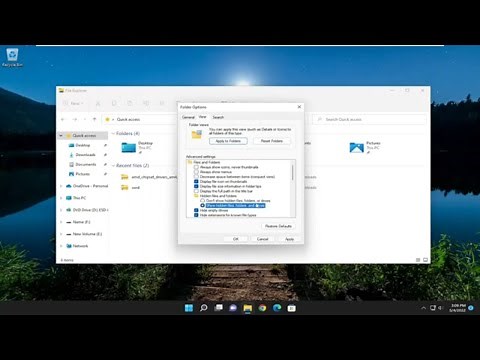The image size is (480, 360).
Task: Collapse the Folders (4) group
Action: tap(113, 133)
